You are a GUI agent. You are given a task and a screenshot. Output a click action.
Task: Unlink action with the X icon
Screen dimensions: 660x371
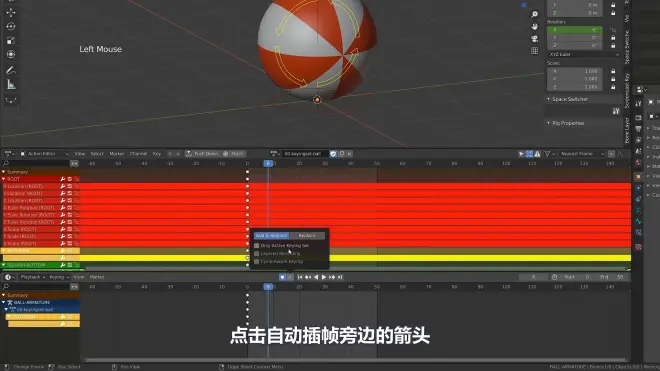coord(349,154)
